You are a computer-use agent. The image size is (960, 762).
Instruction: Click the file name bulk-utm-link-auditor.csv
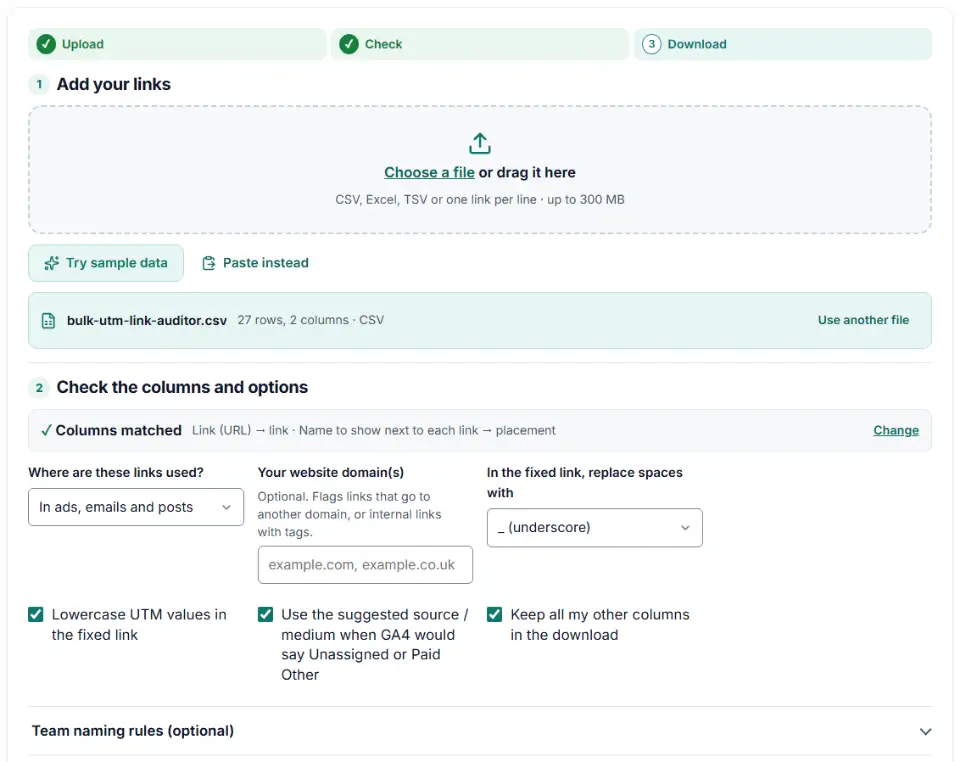tap(147, 321)
